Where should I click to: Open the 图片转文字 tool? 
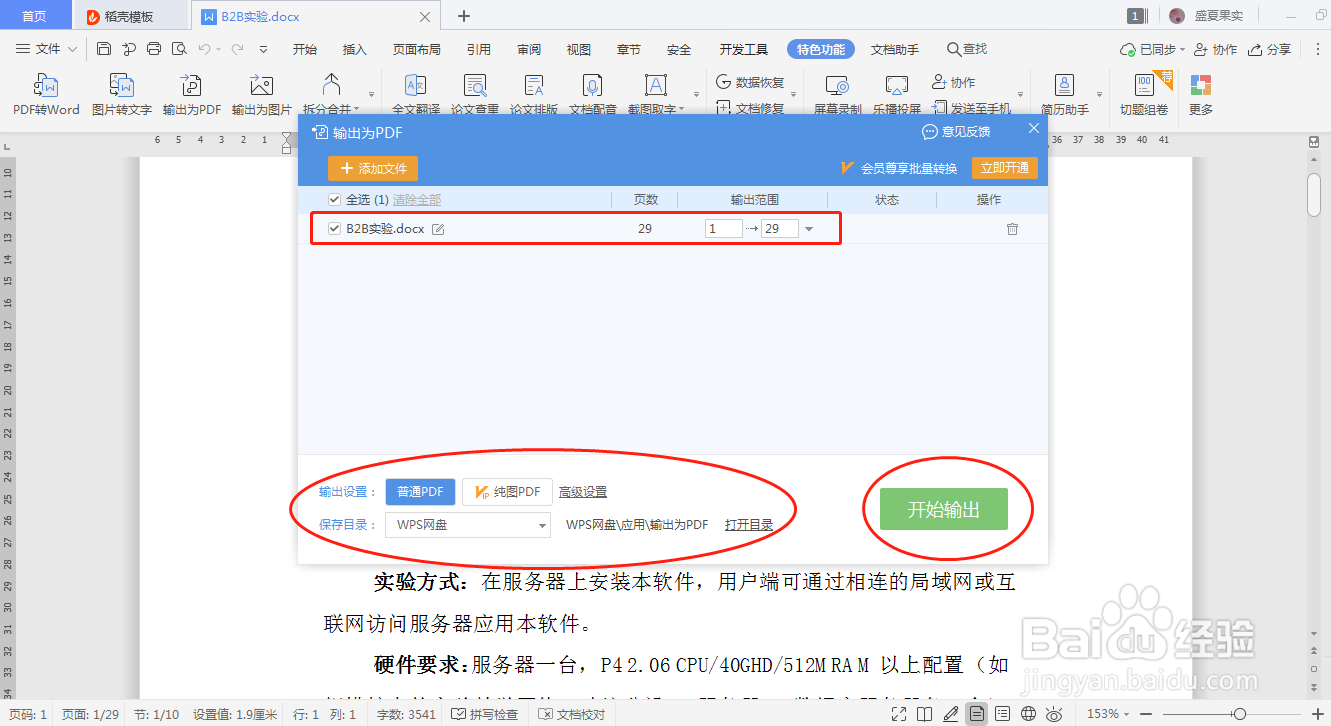[x=120, y=95]
